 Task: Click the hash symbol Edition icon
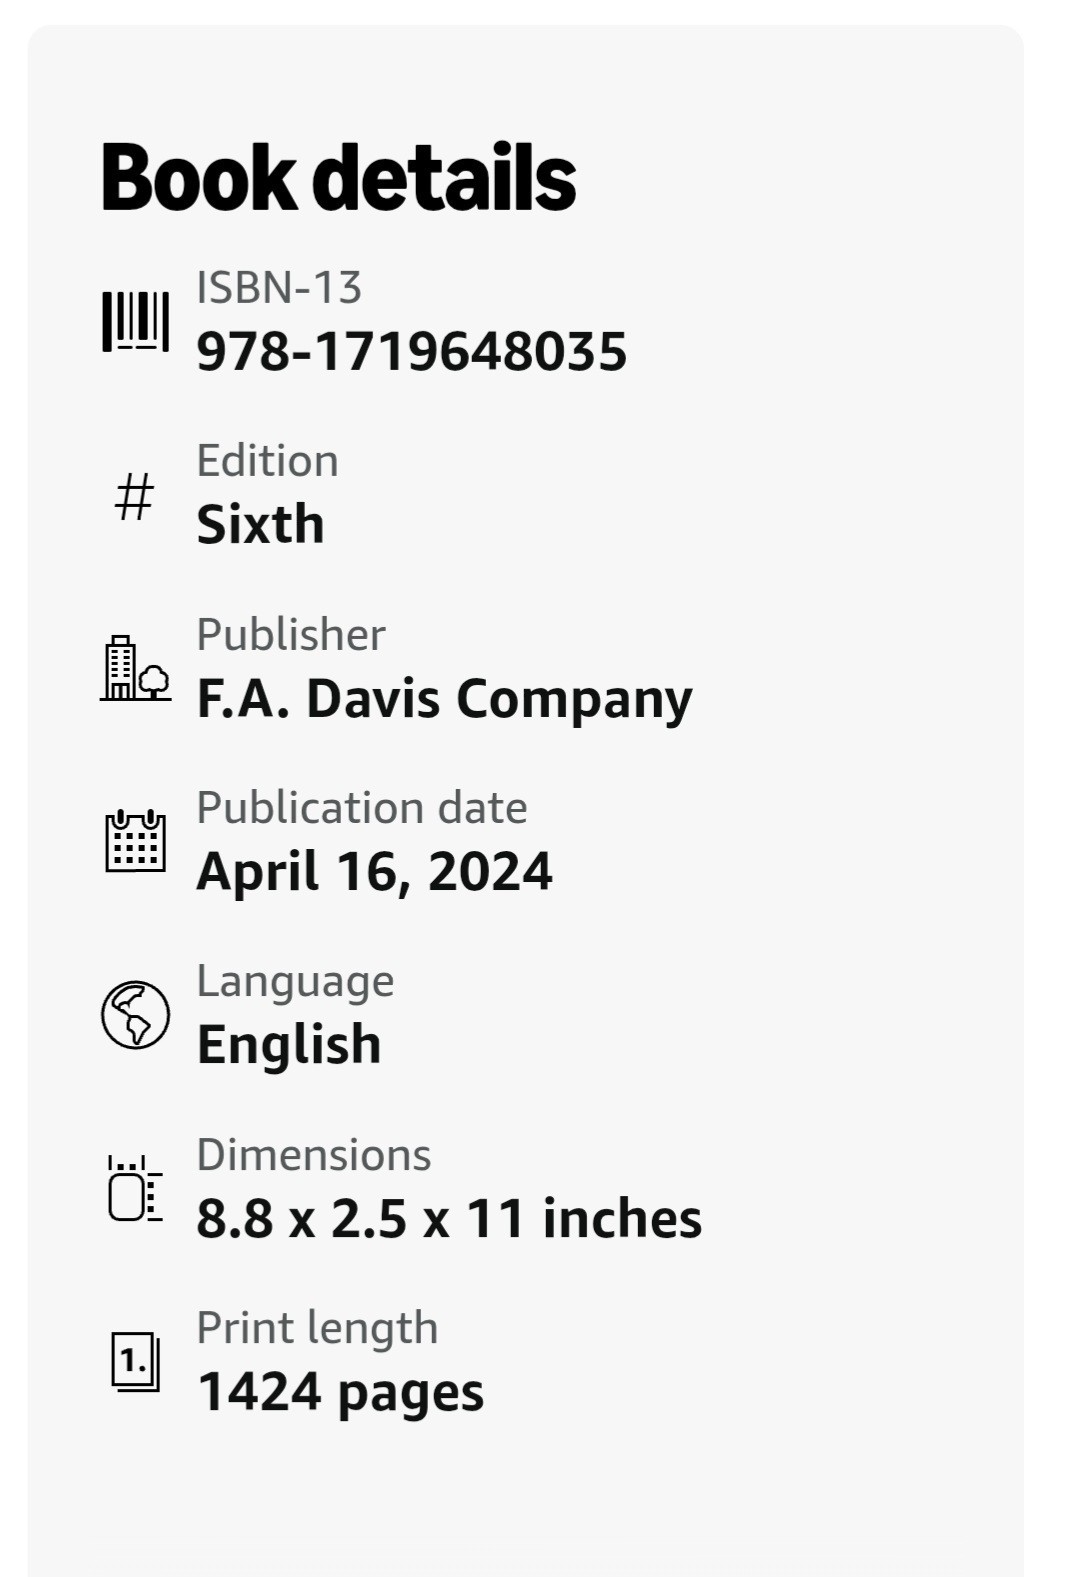click(x=135, y=496)
